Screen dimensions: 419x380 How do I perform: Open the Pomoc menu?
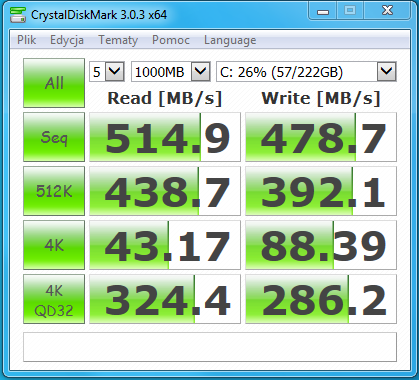171,40
